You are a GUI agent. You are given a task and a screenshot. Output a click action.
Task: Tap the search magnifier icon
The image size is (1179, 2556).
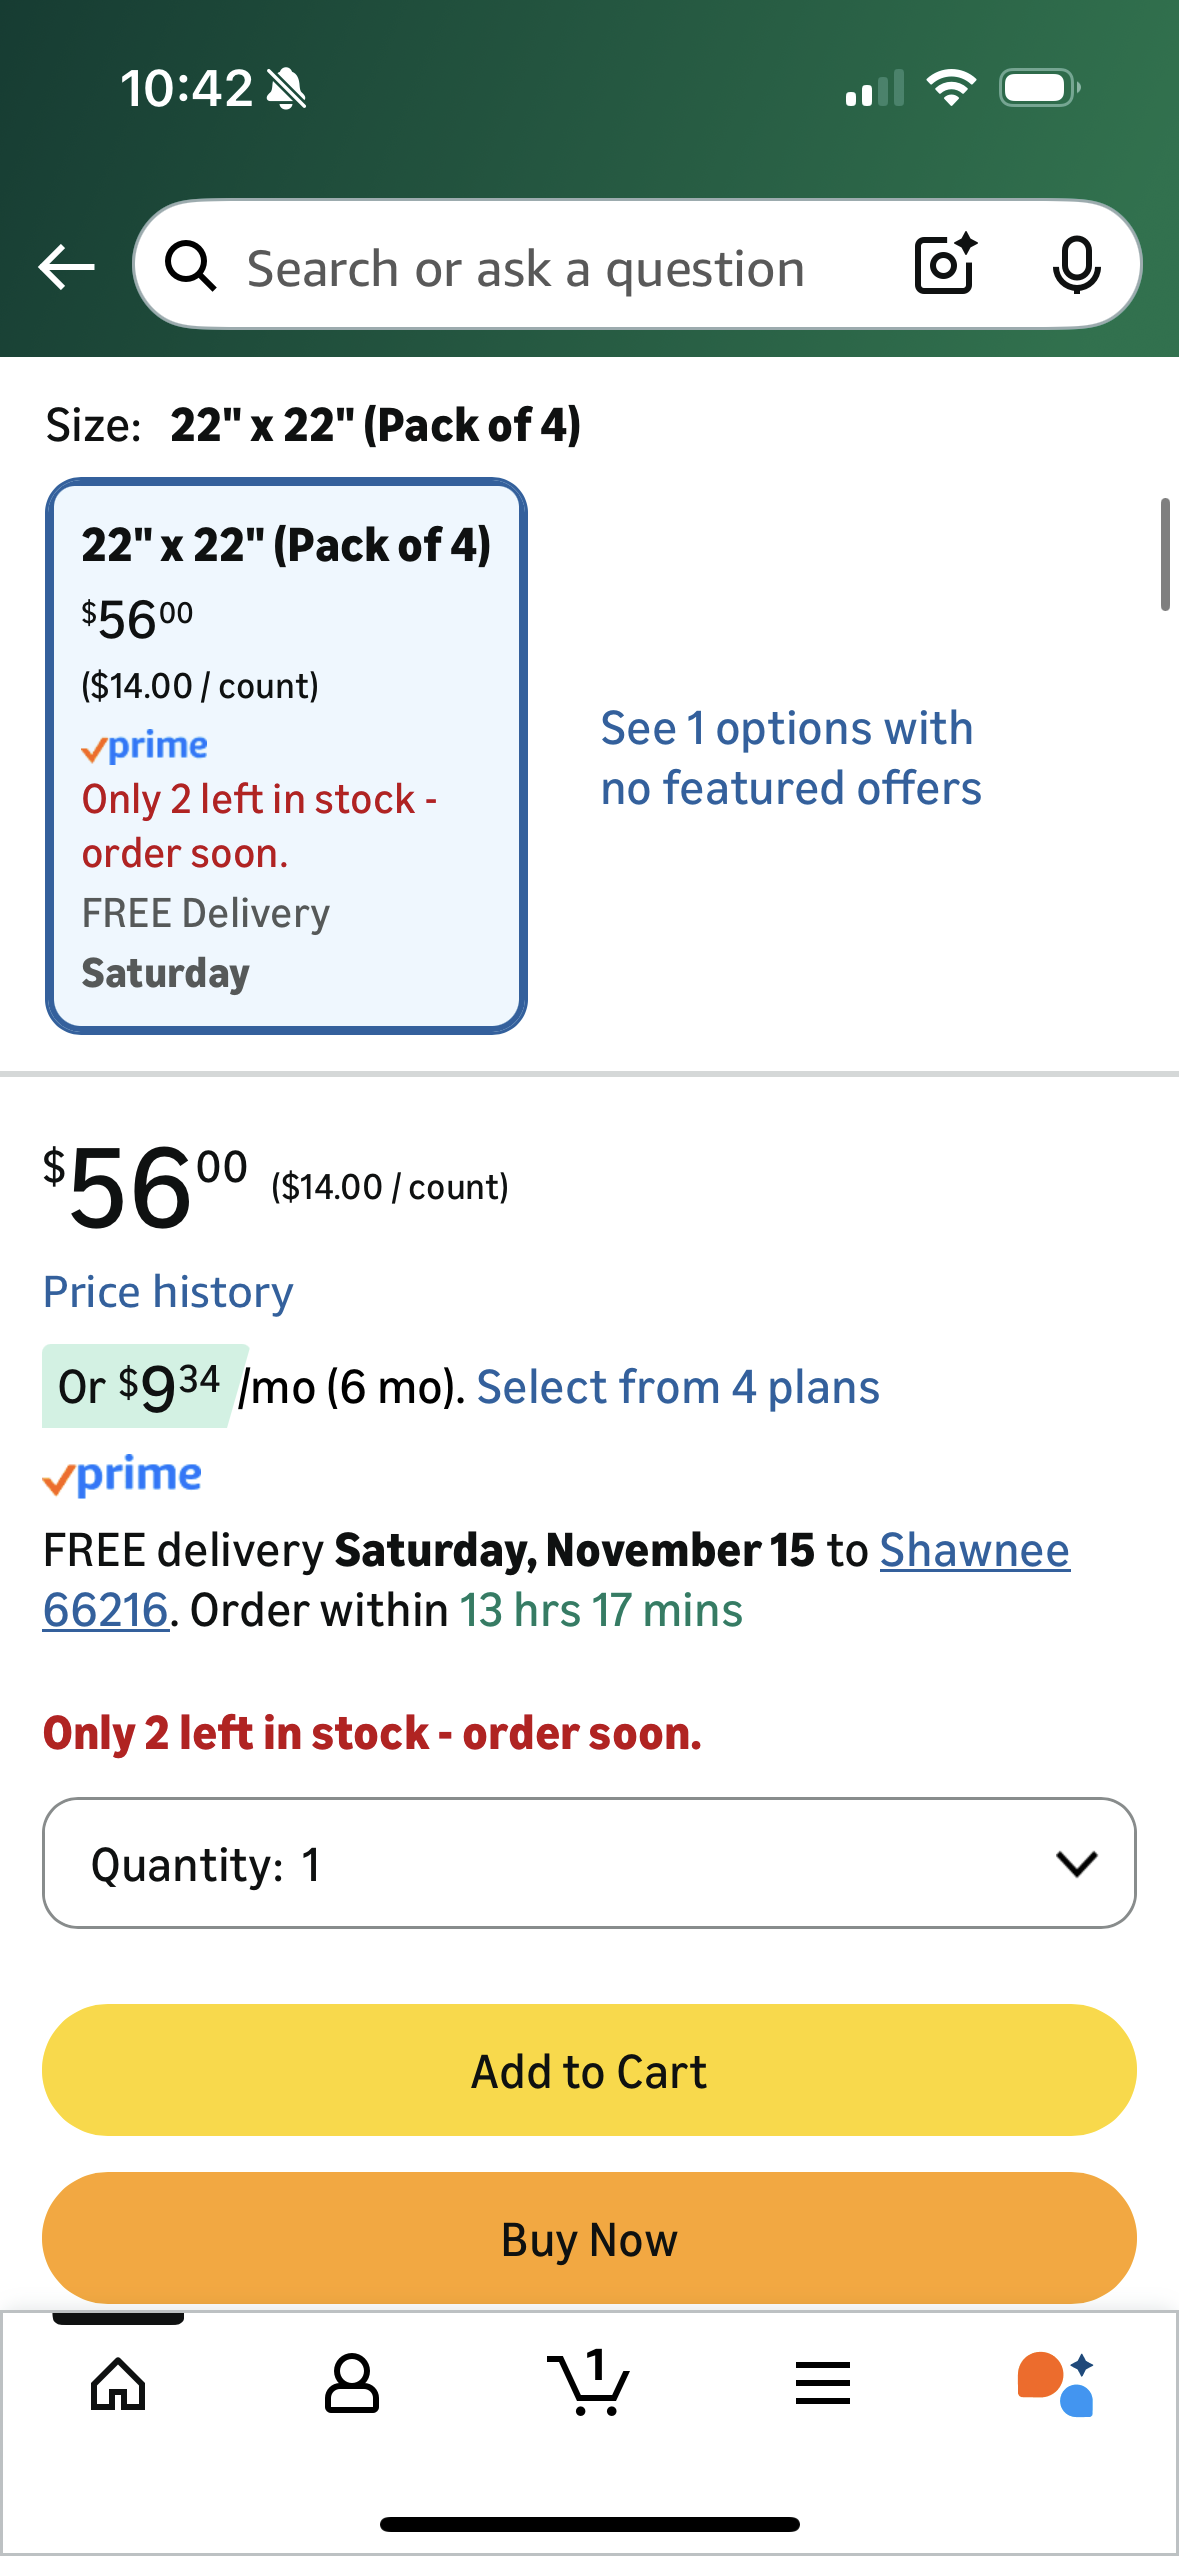click(190, 267)
